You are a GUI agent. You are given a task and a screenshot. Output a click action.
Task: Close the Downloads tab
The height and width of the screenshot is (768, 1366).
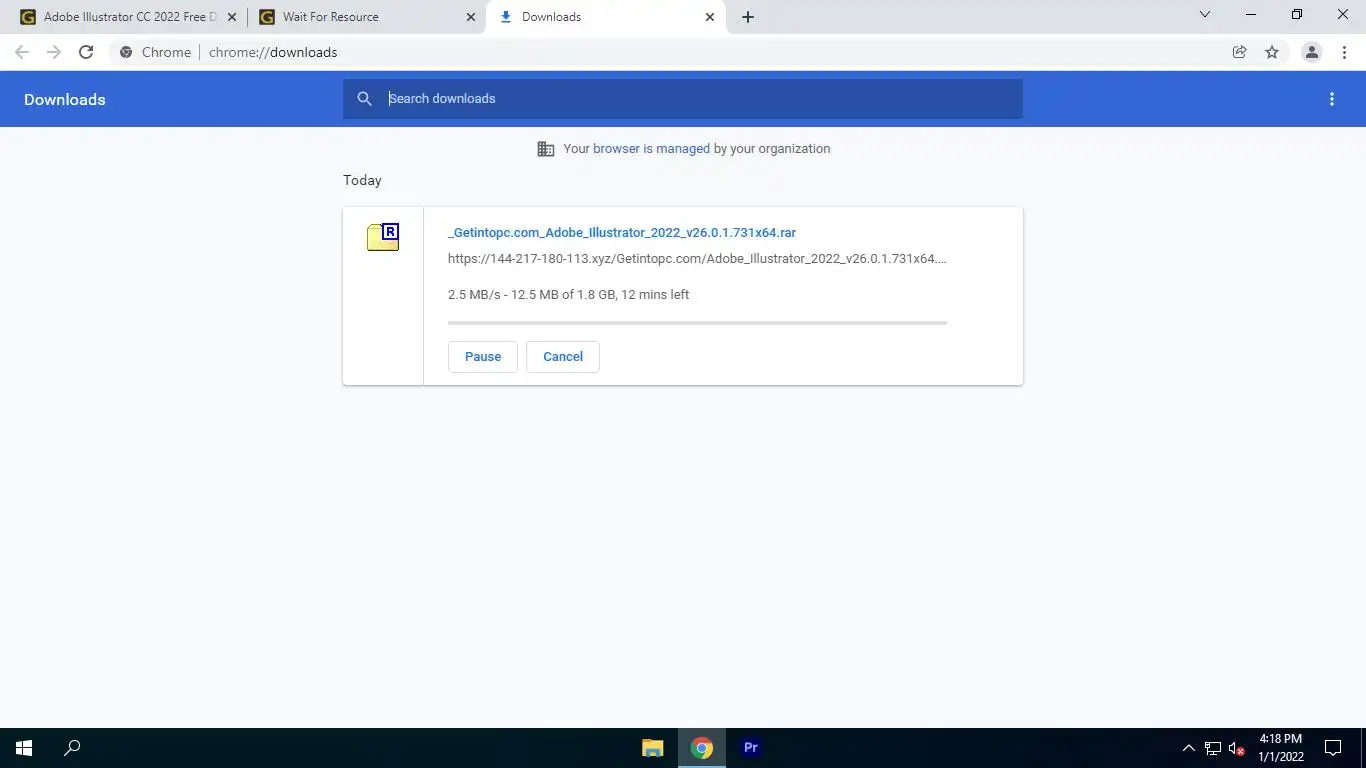coord(710,17)
